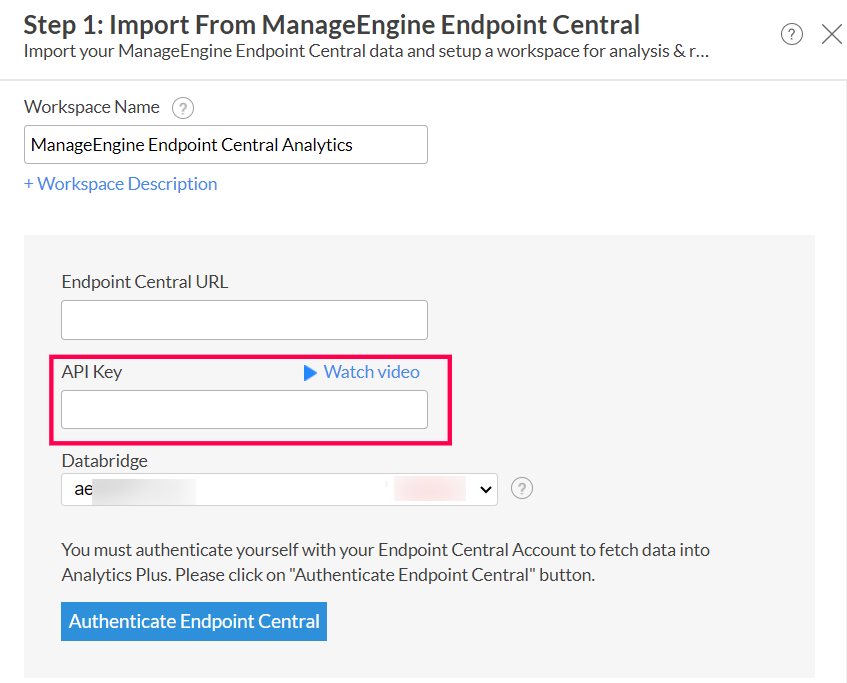
Task: Click the Databridge field label
Action: tap(105, 461)
